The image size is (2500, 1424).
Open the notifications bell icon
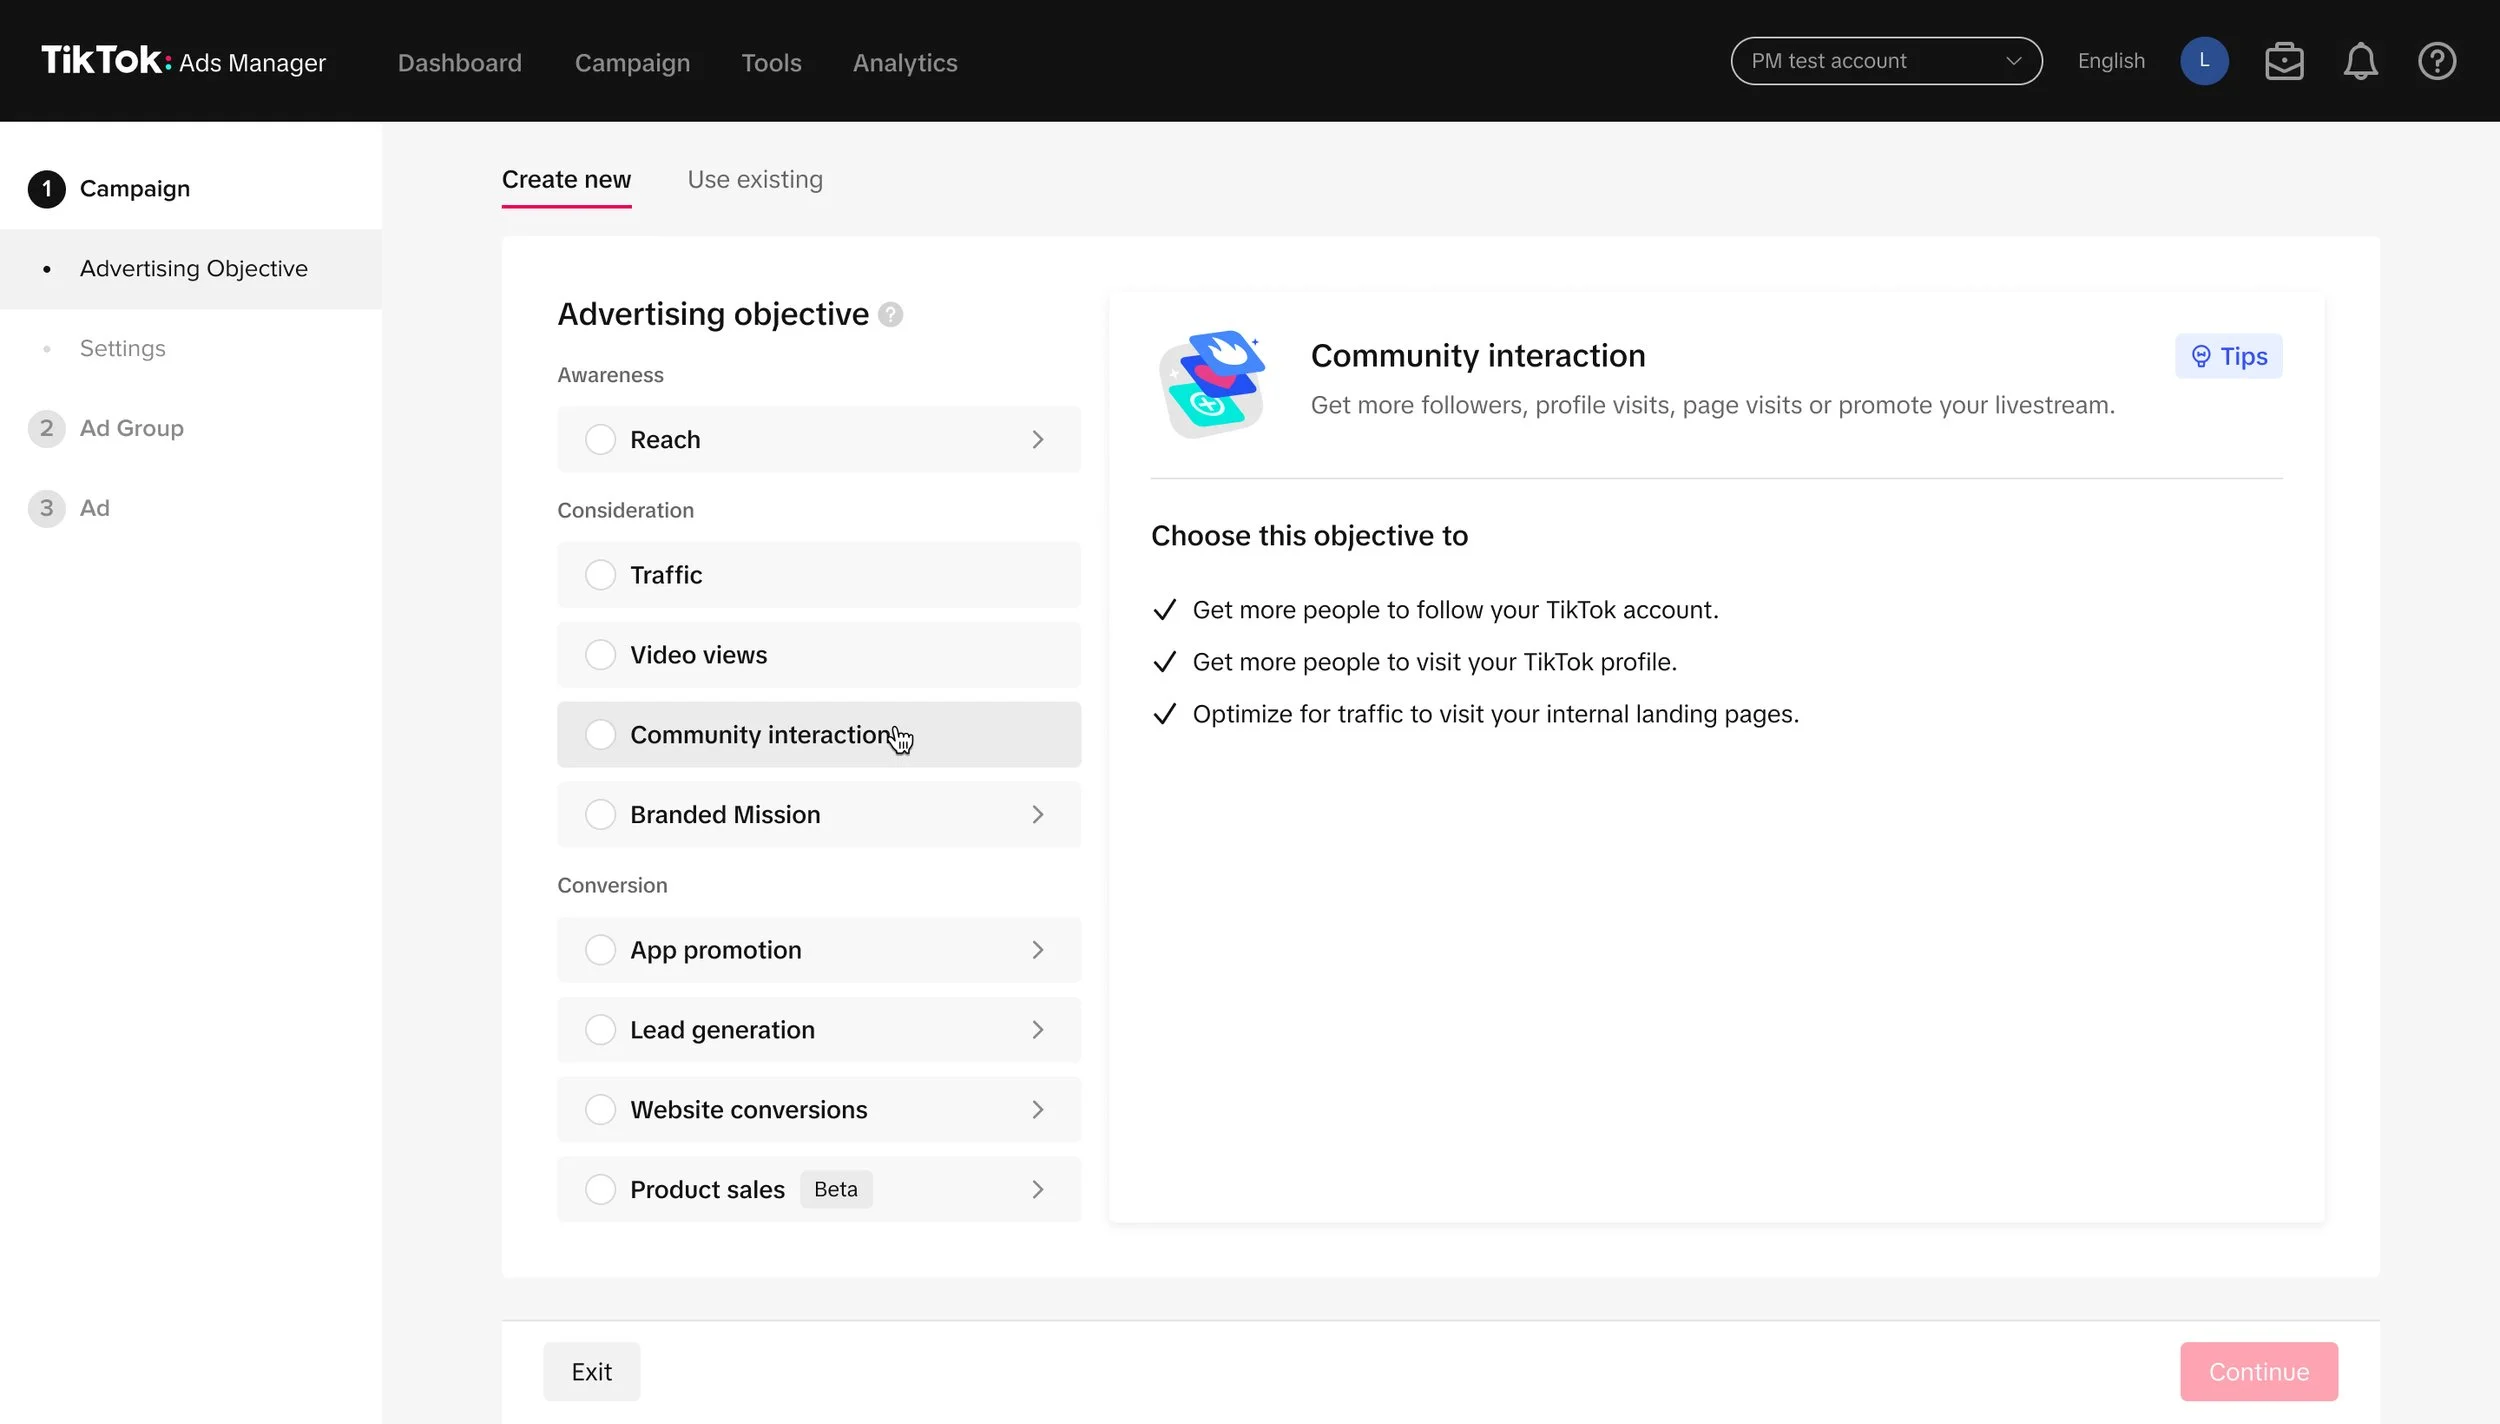2360,62
